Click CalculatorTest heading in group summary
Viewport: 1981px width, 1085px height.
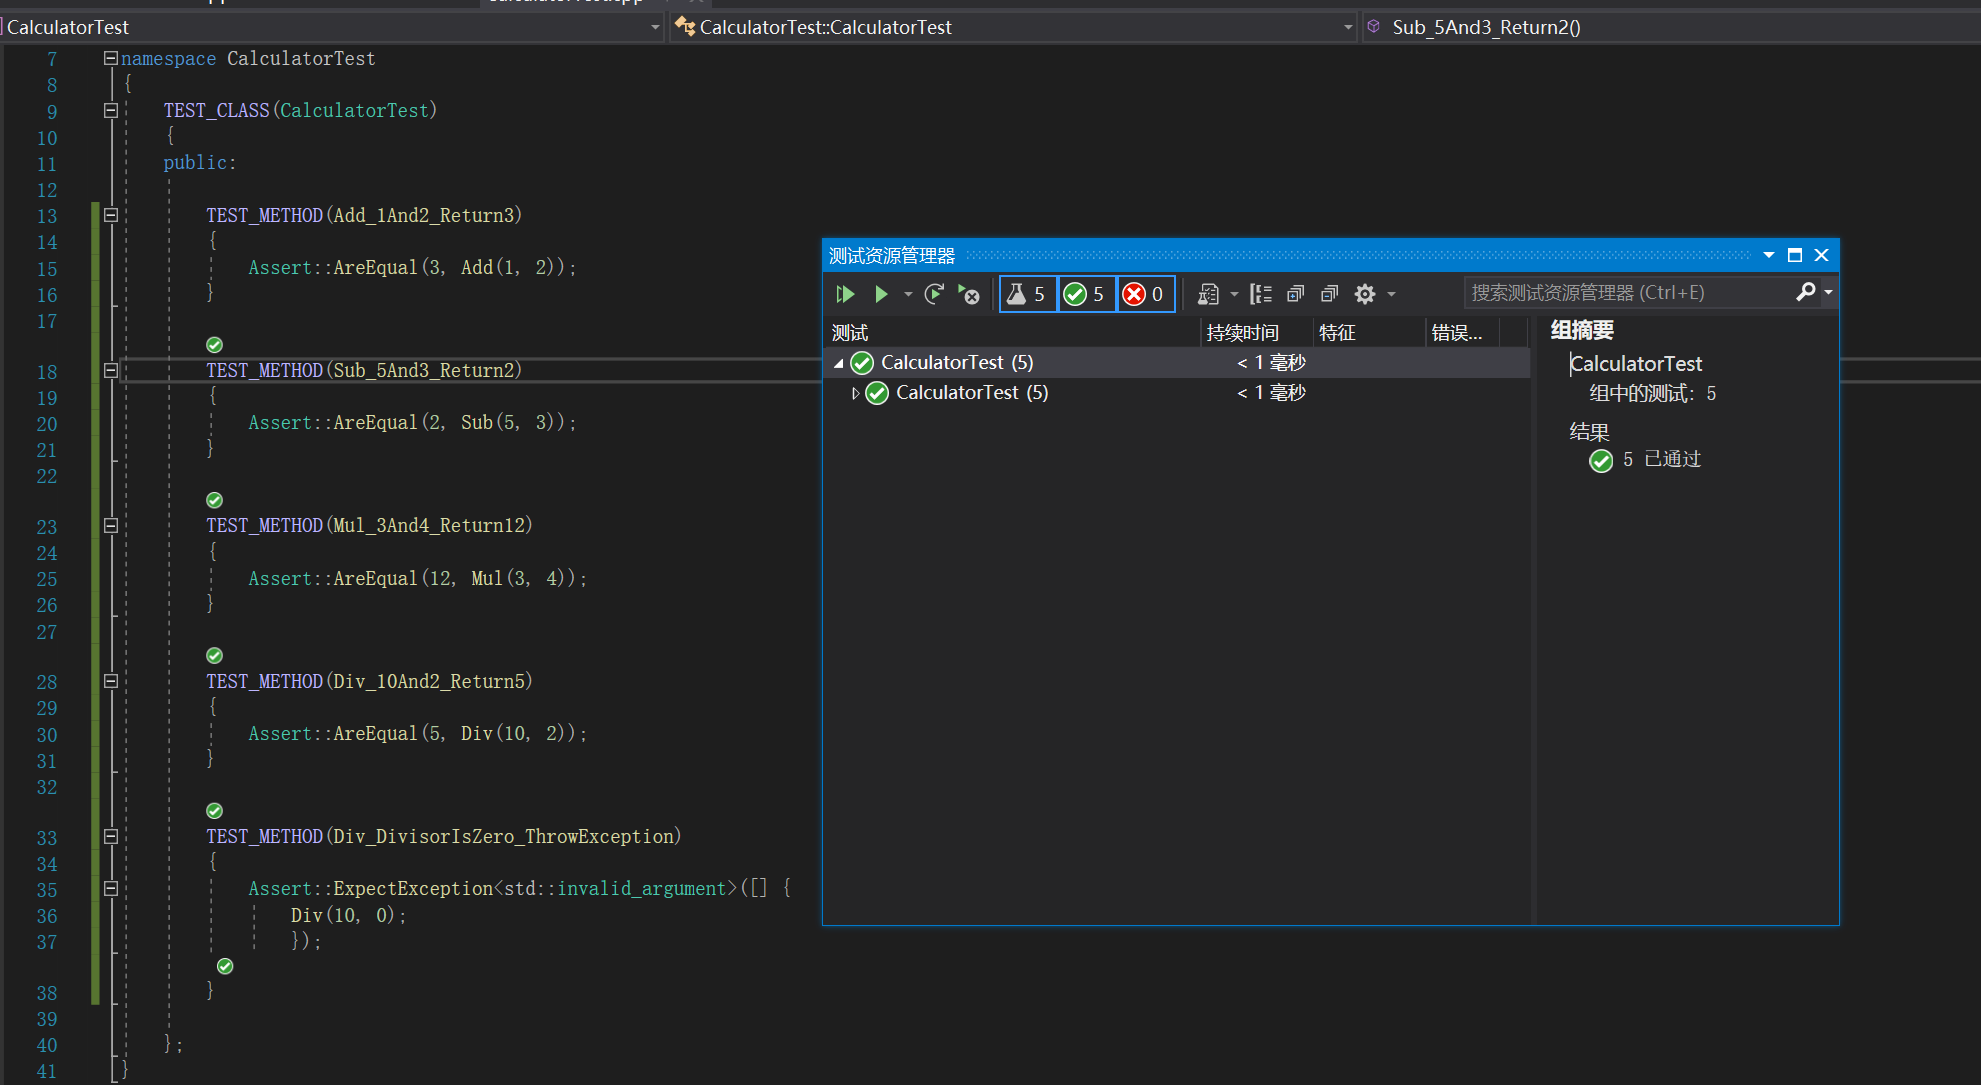(1636, 364)
